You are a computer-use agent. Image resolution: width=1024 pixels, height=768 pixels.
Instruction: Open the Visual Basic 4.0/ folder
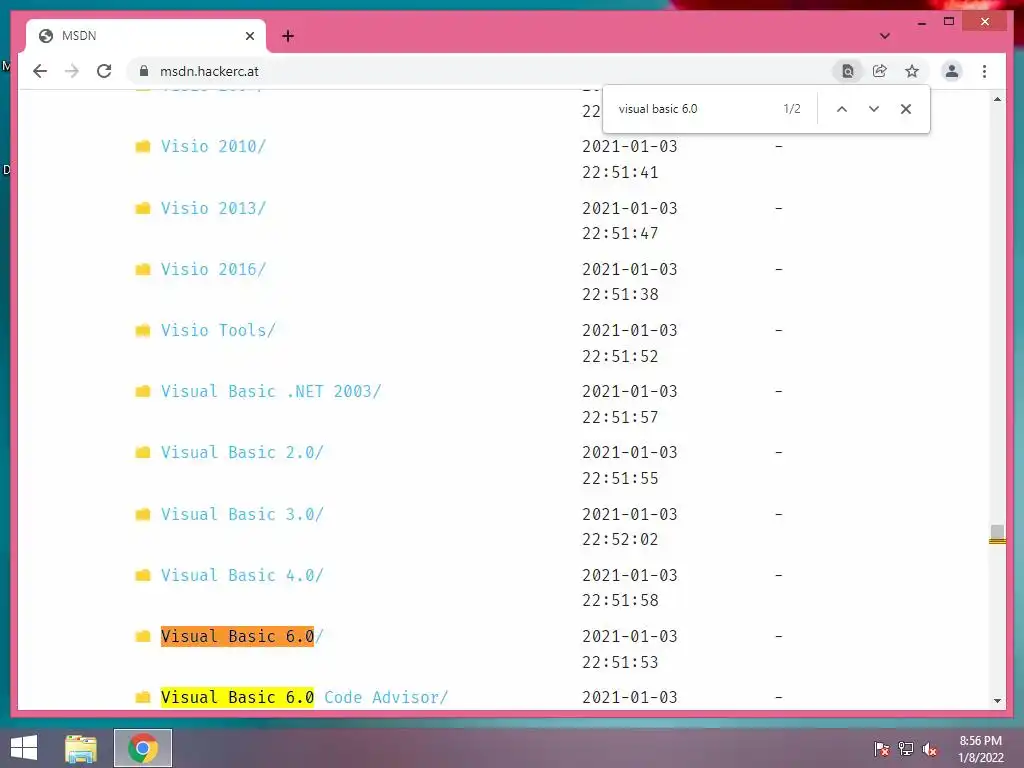coord(242,575)
